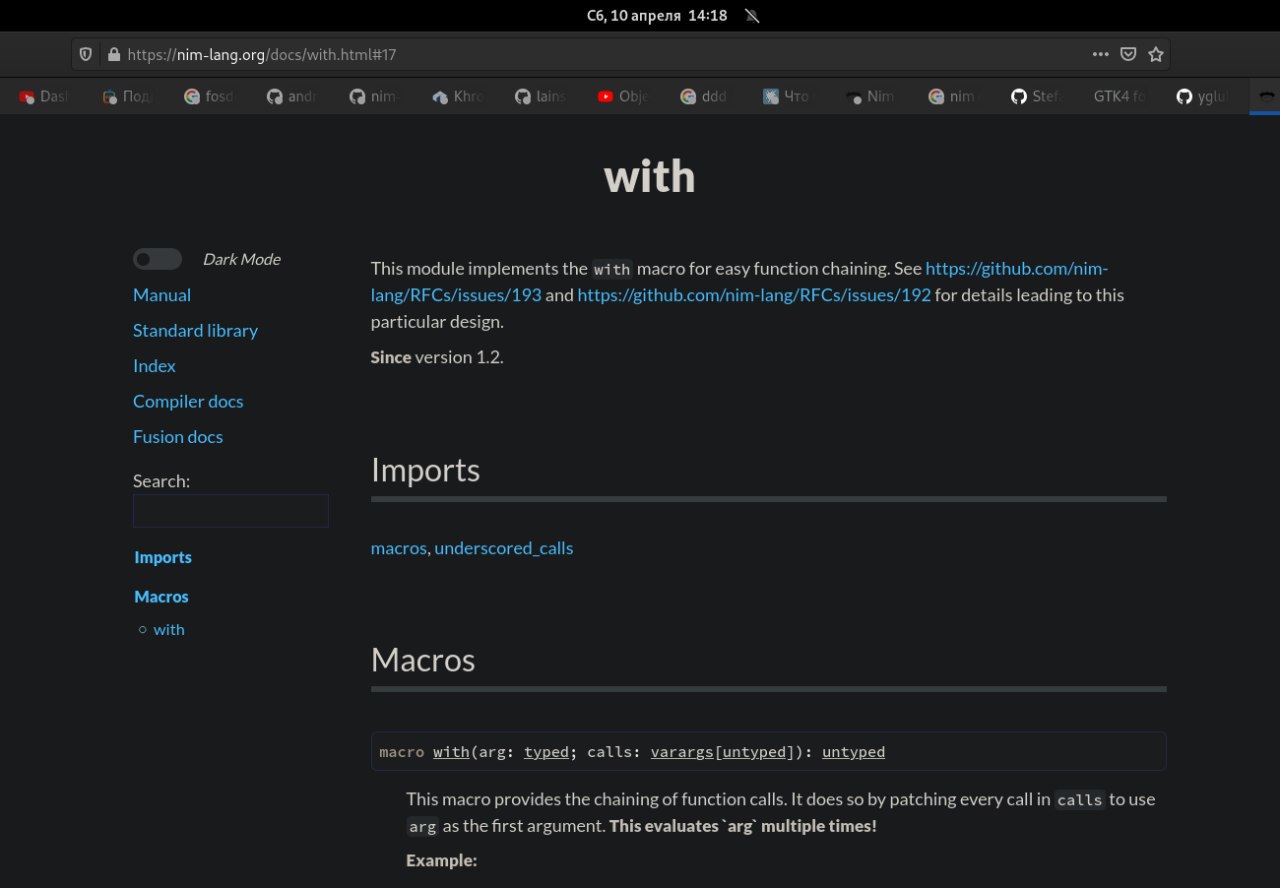The height and width of the screenshot is (888, 1280).
Task: Click the URL address bar
Action: 600,54
